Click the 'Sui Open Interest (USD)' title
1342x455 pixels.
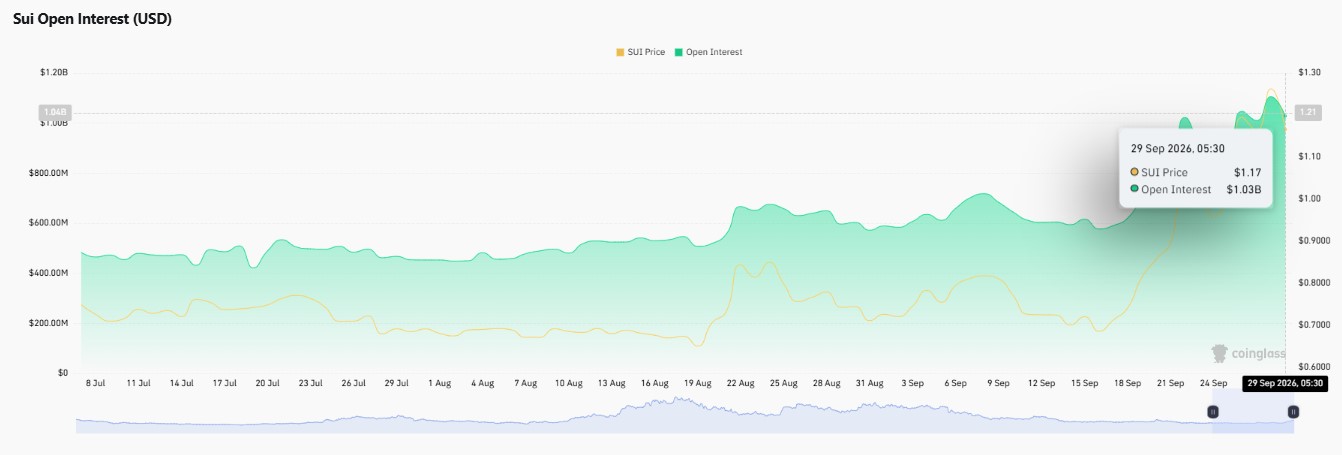pyautogui.click(x=92, y=19)
